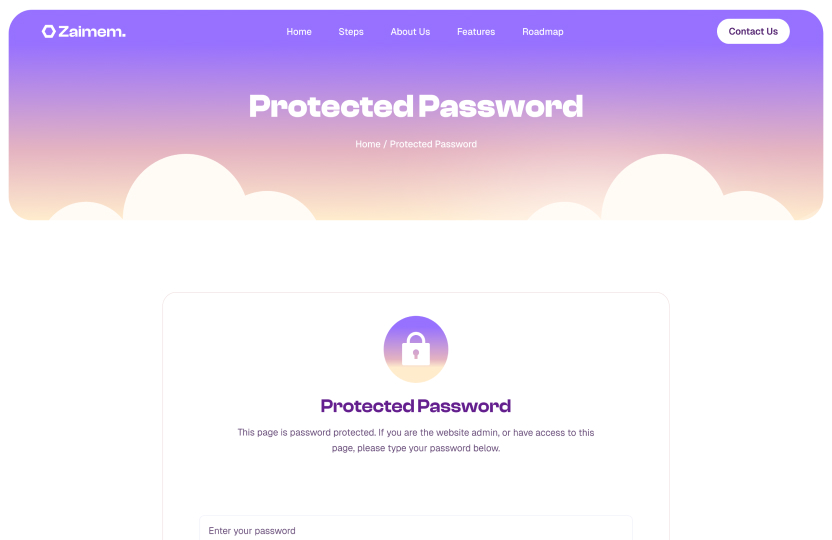The image size is (832, 540).
Task: Select Features in the top menu
Action: pos(476,32)
